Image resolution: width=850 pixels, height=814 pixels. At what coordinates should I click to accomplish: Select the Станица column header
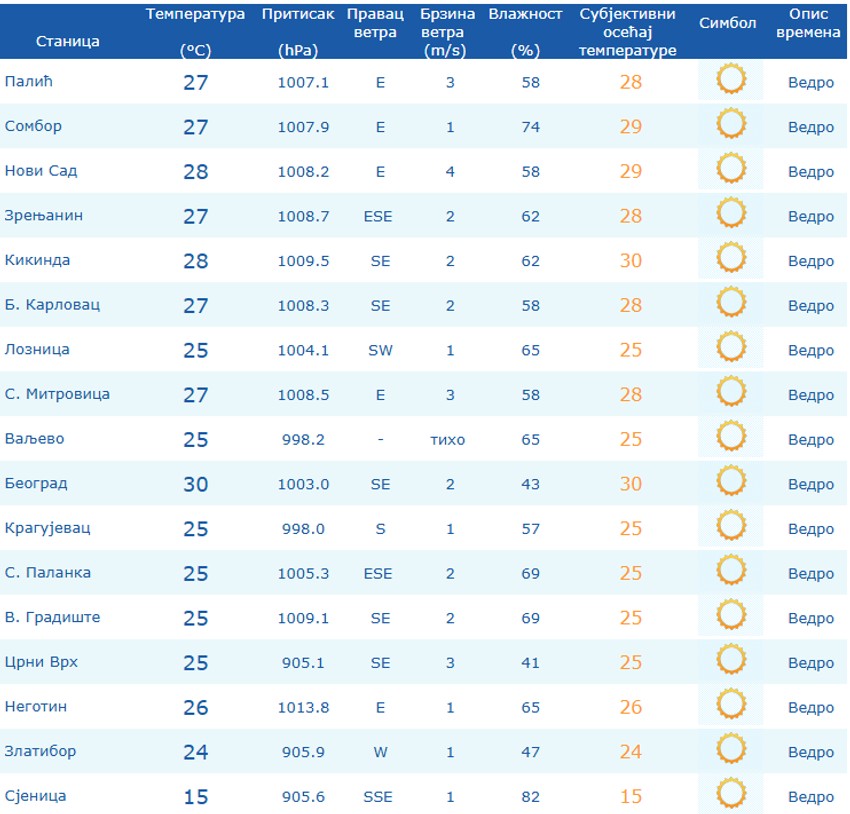pyautogui.click(x=68, y=41)
